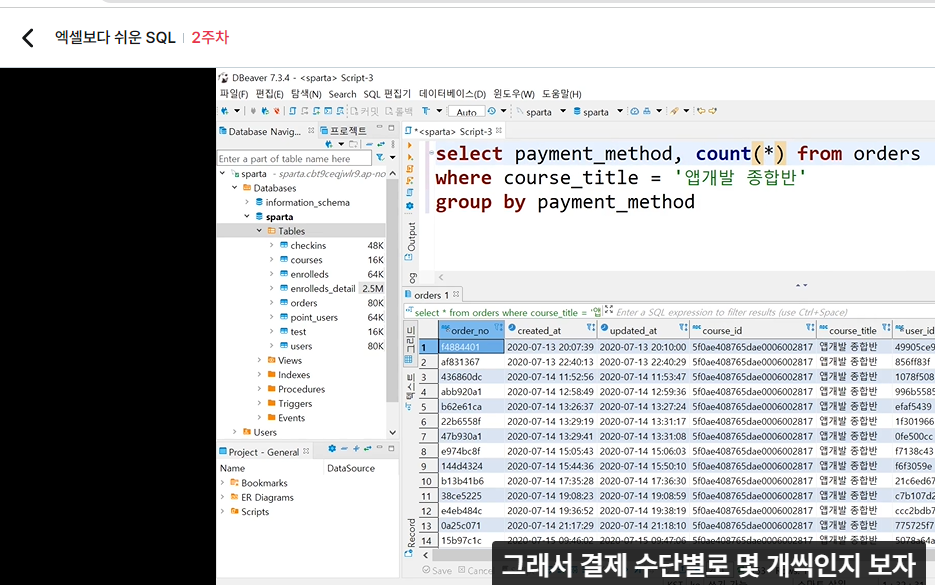Click the back navigation yellow arrow icon

tap(701, 111)
